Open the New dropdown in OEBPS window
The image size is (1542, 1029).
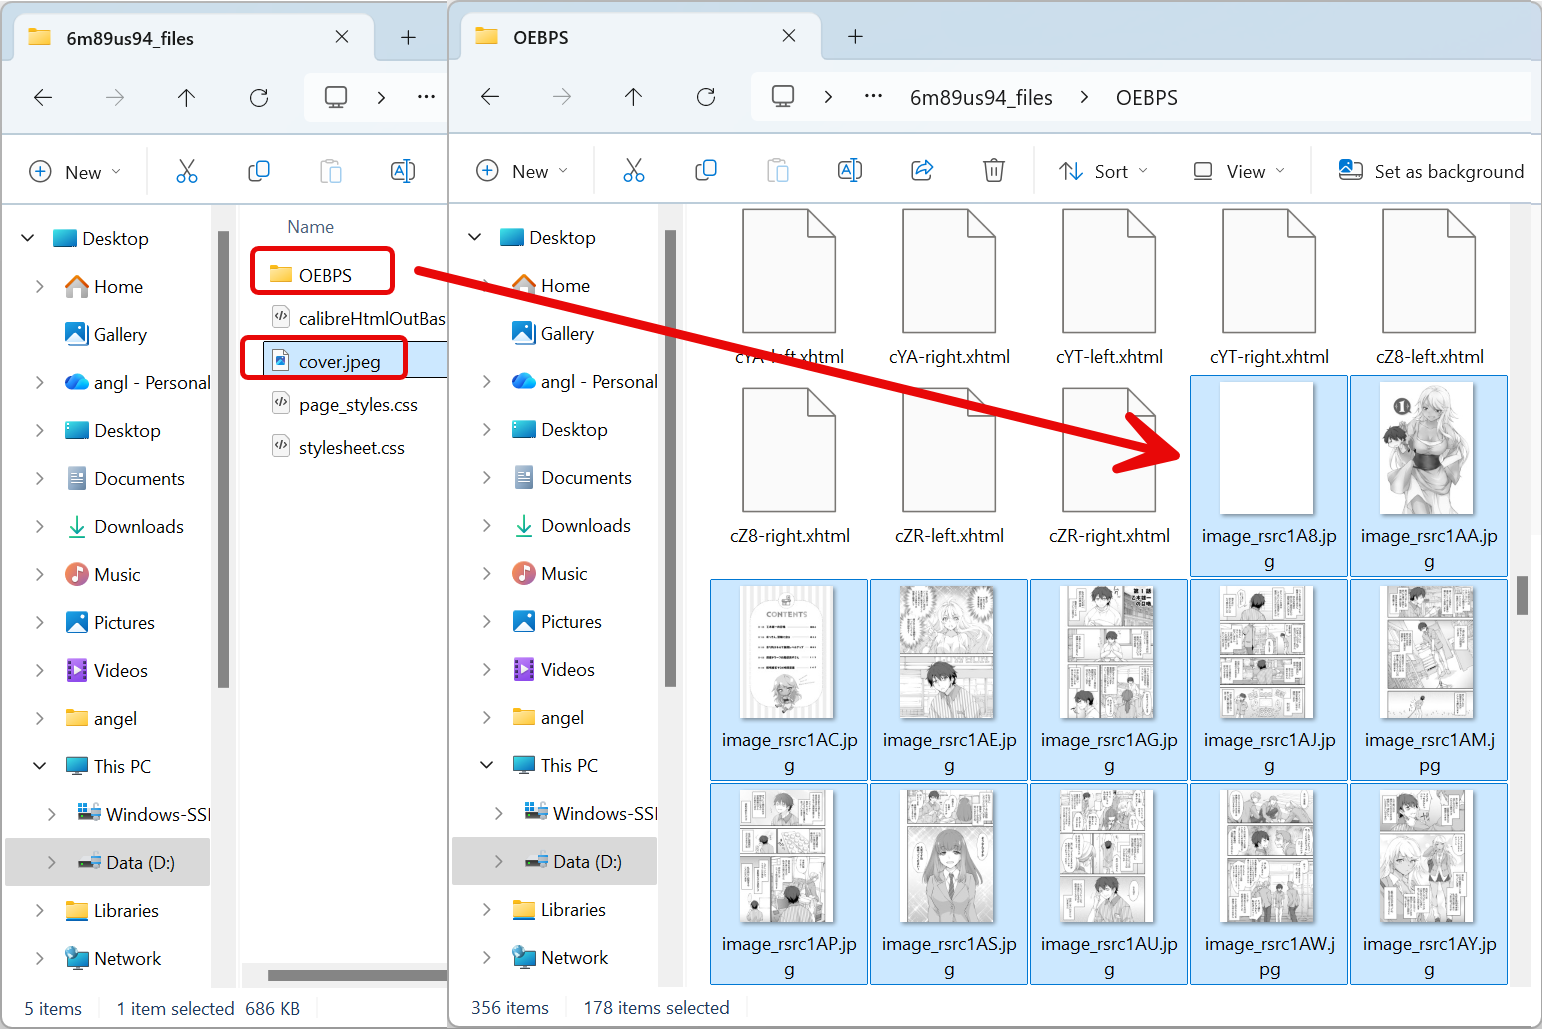pos(522,172)
